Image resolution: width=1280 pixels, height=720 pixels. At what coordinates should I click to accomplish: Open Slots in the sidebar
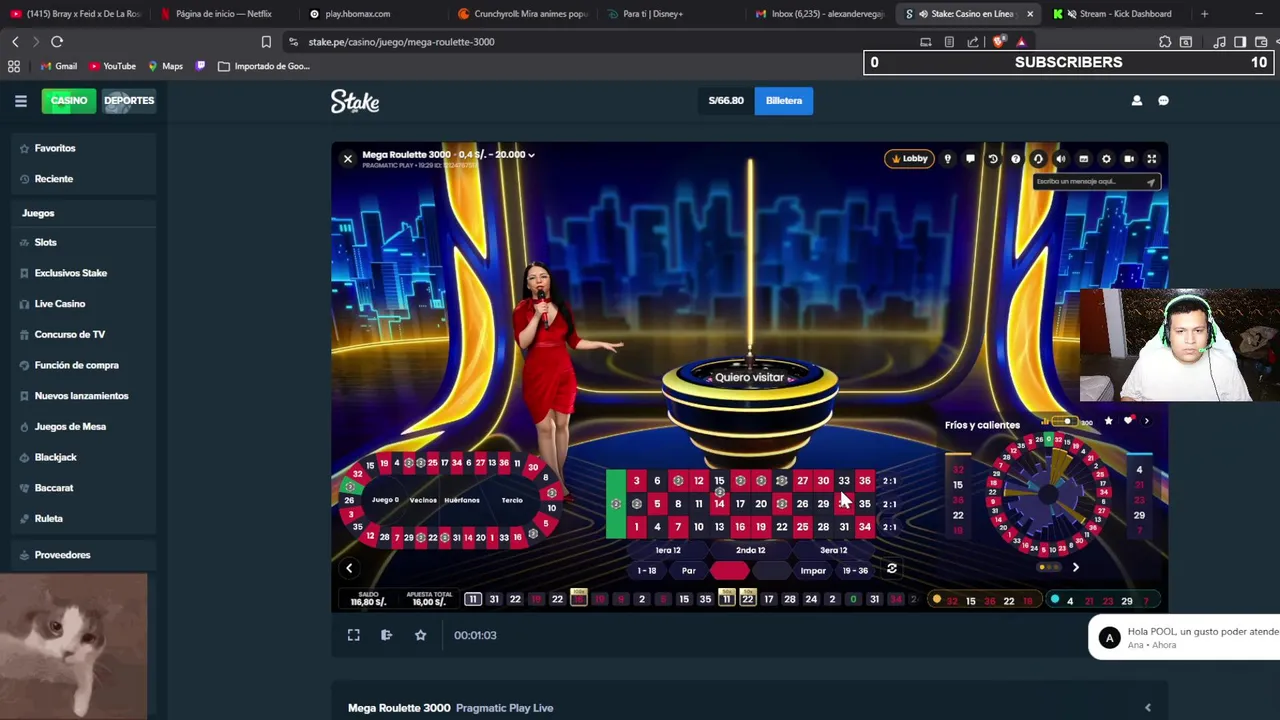pos(82,242)
